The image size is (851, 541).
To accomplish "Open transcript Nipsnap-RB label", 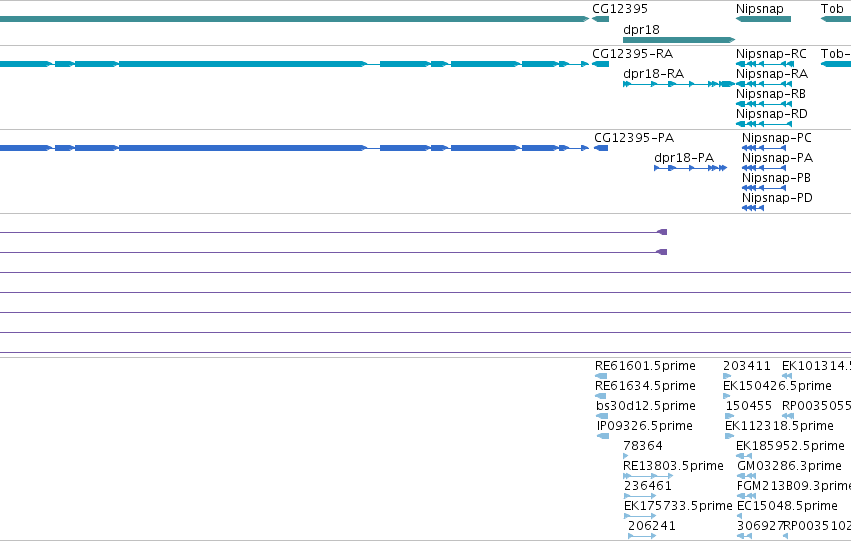I will click(x=771, y=94).
